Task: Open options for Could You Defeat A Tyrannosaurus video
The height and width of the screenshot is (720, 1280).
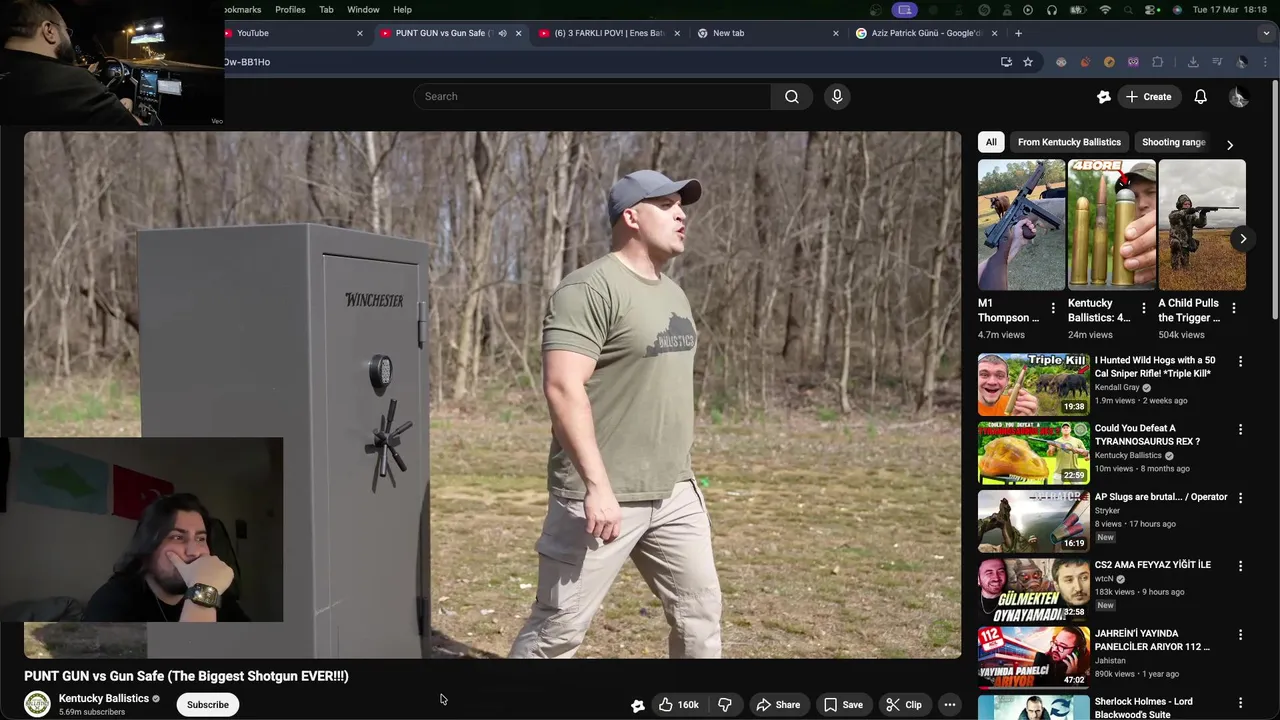Action: tap(1240, 429)
